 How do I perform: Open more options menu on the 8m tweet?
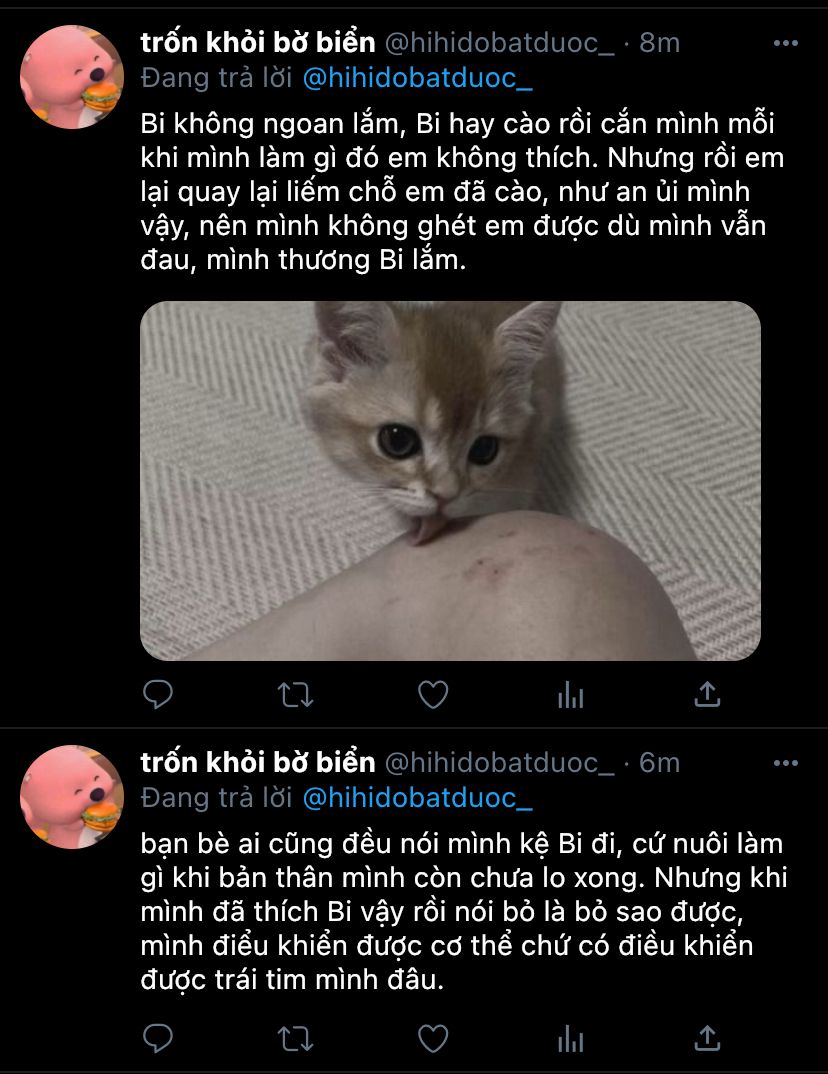[x=786, y=43]
